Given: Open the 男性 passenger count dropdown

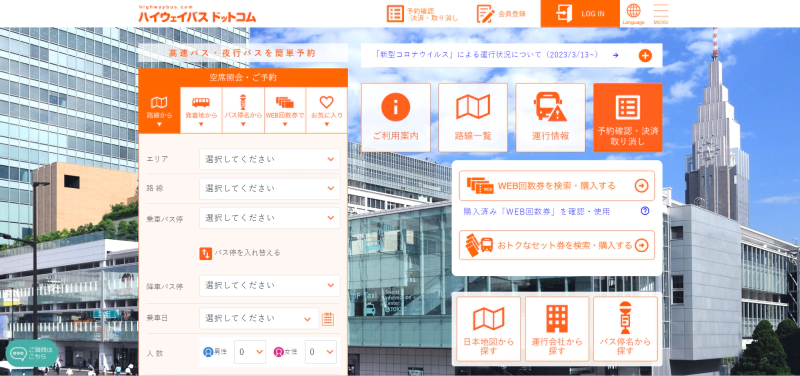Looking at the screenshot, I should [x=250, y=352].
